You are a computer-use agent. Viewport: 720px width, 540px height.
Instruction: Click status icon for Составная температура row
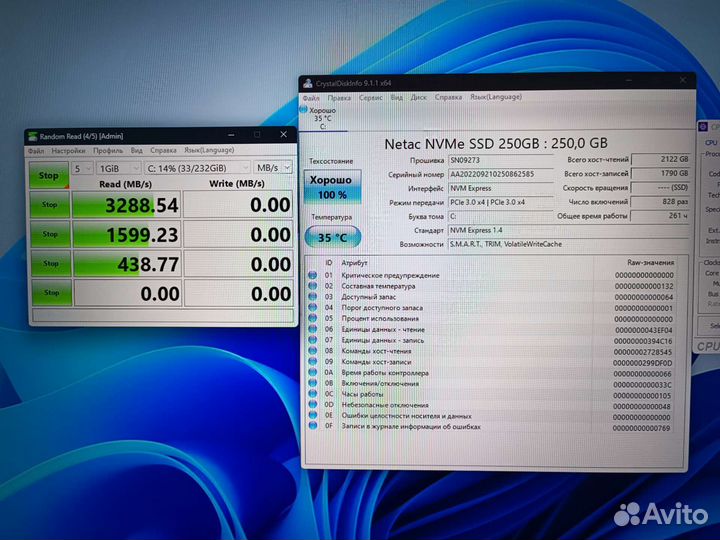[x=313, y=286]
